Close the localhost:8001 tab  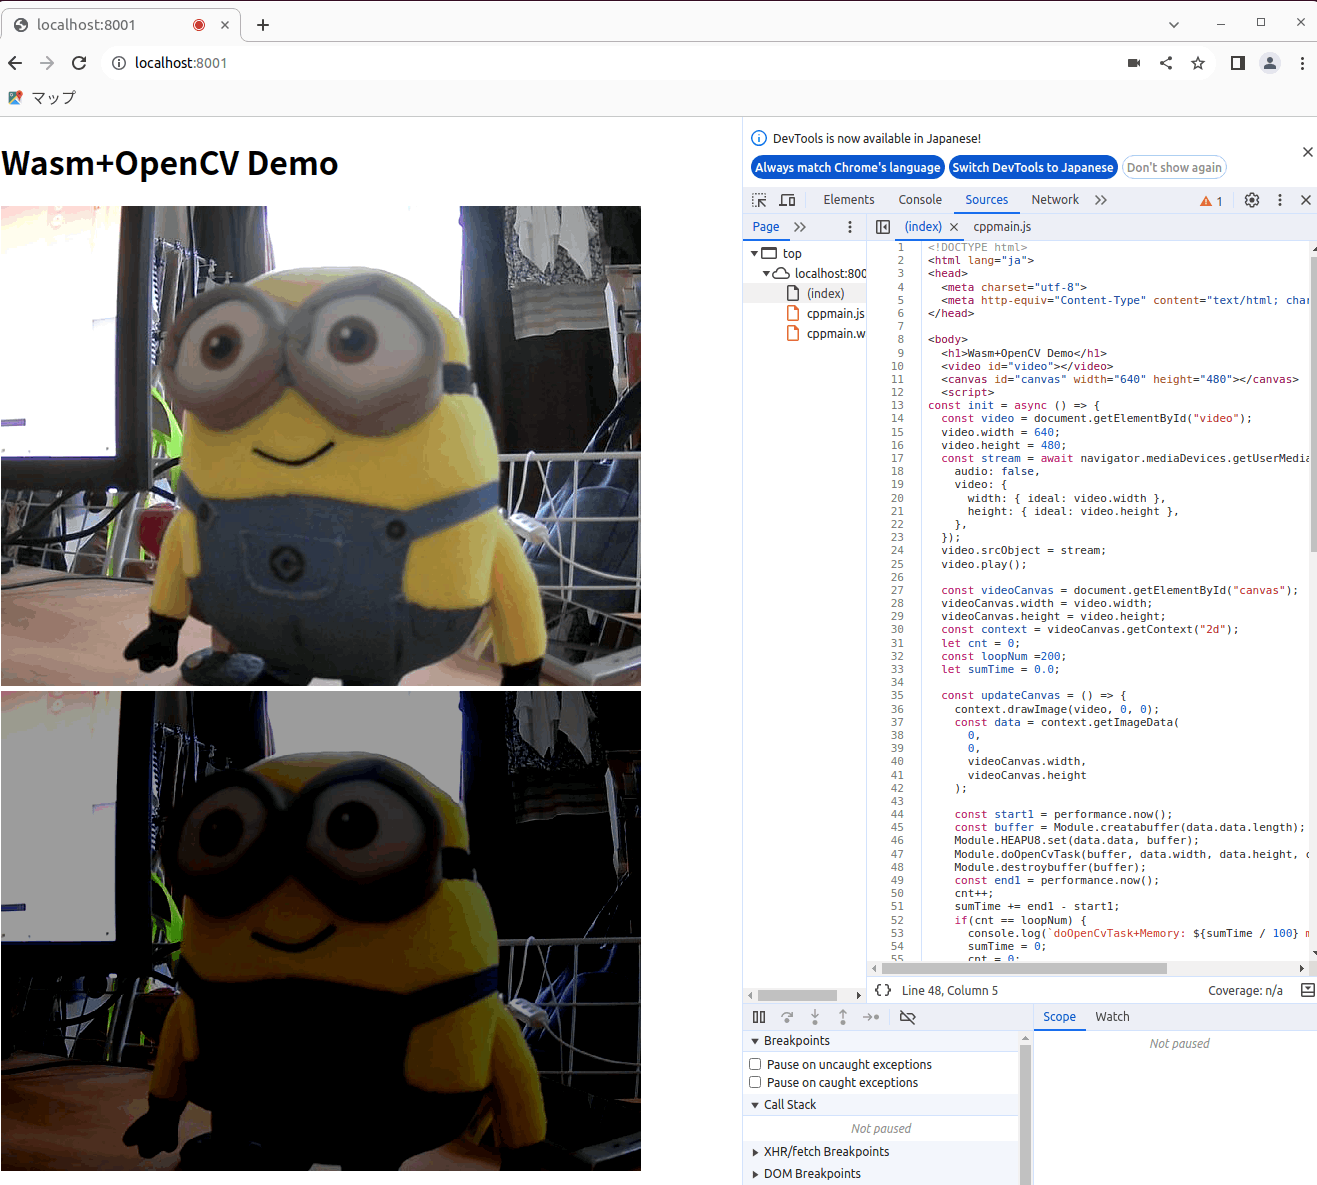tap(225, 25)
